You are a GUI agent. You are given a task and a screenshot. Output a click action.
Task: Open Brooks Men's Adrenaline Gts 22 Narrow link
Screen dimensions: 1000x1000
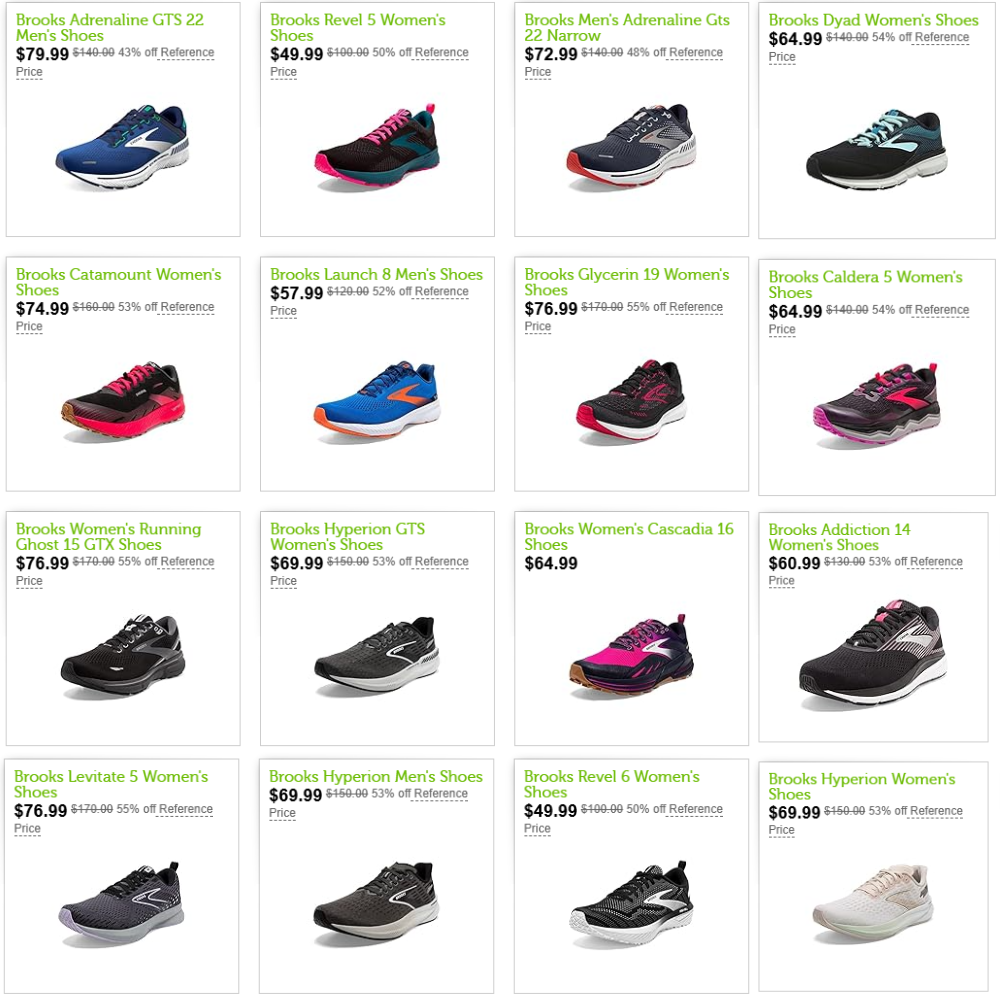[627, 27]
